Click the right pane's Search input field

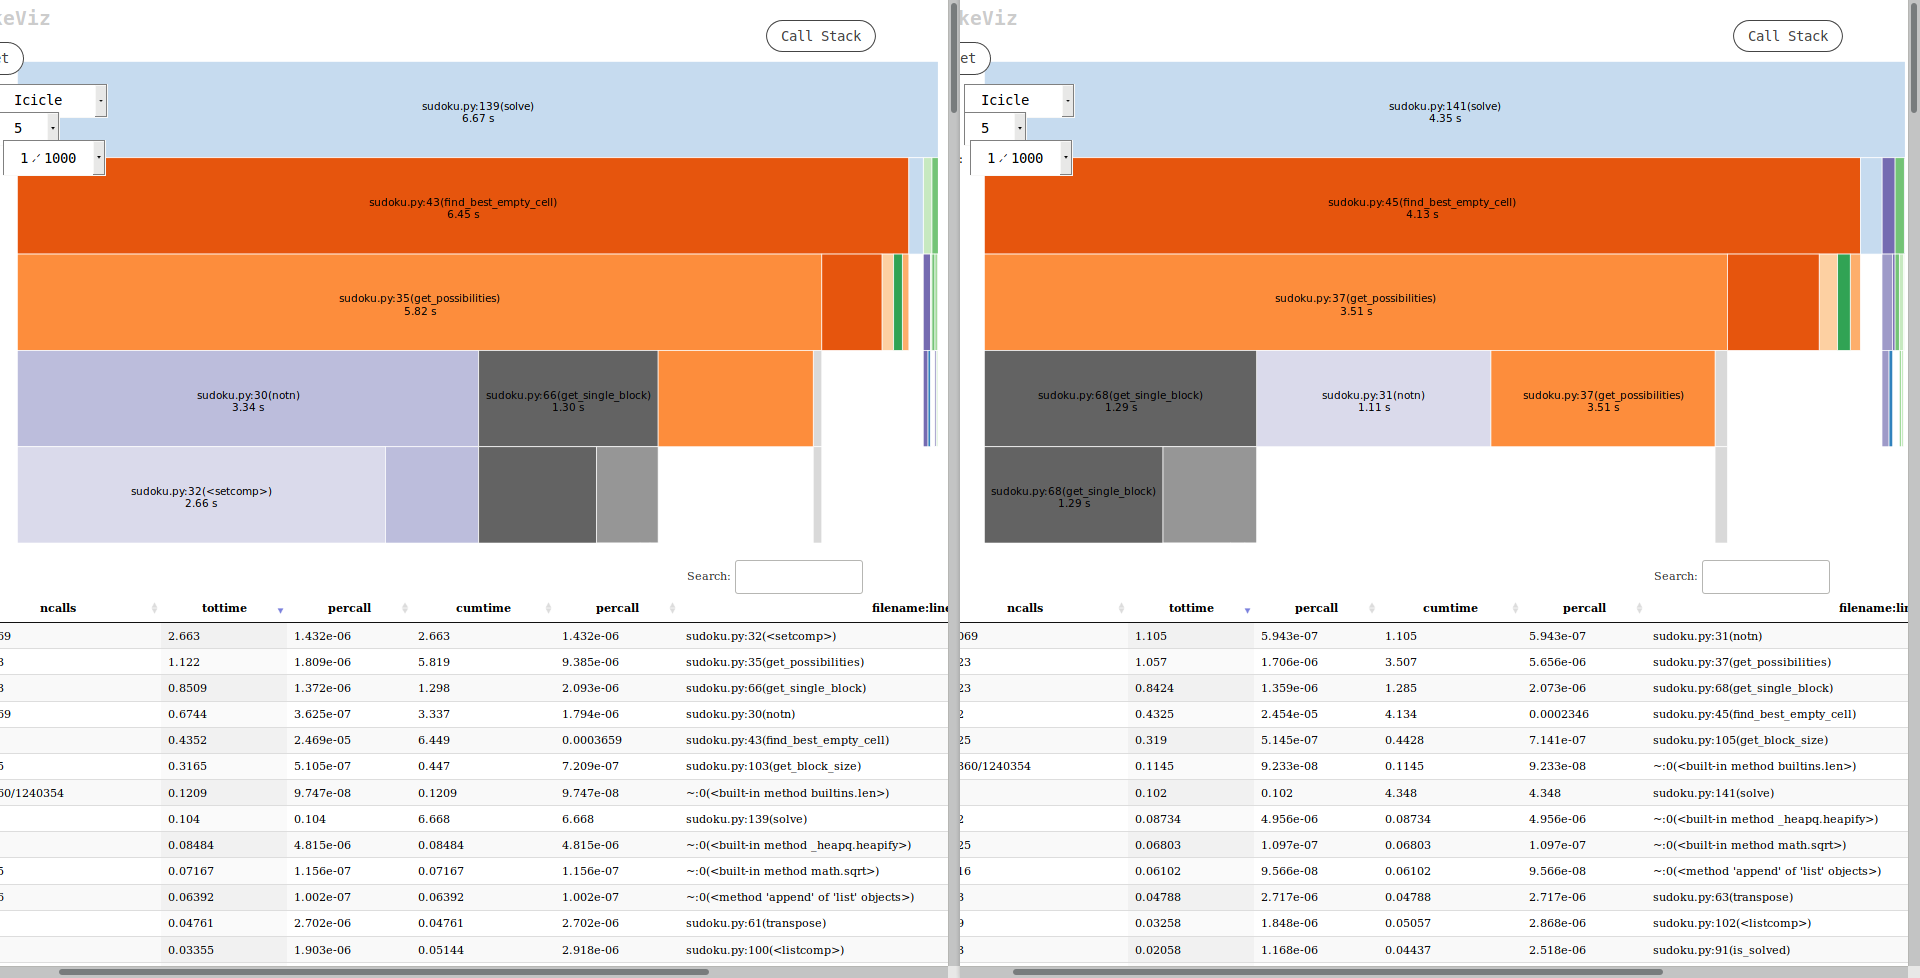coord(1765,577)
